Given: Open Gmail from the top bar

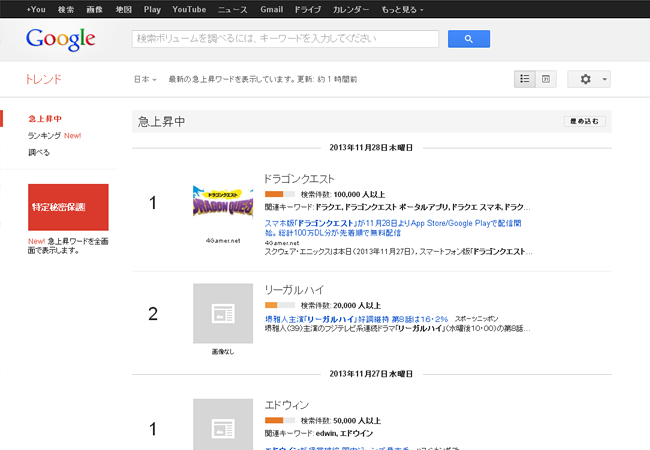Looking at the screenshot, I should pyautogui.click(x=271, y=8).
